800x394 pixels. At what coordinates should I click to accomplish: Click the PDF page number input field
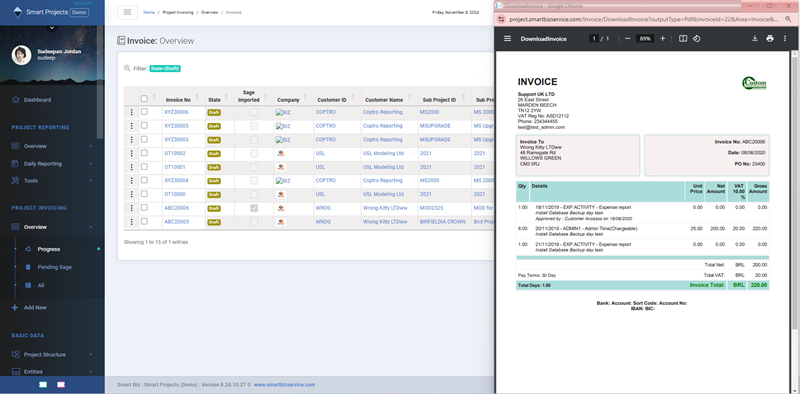tap(594, 39)
